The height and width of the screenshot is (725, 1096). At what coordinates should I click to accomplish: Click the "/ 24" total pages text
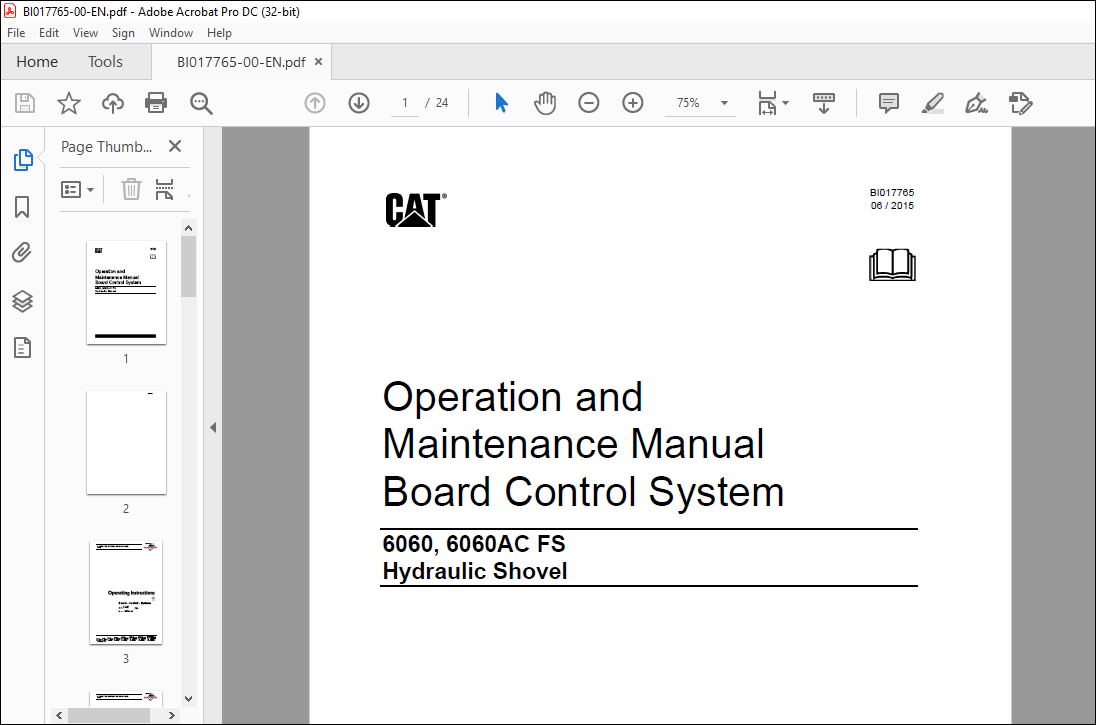pyautogui.click(x=437, y=103)
